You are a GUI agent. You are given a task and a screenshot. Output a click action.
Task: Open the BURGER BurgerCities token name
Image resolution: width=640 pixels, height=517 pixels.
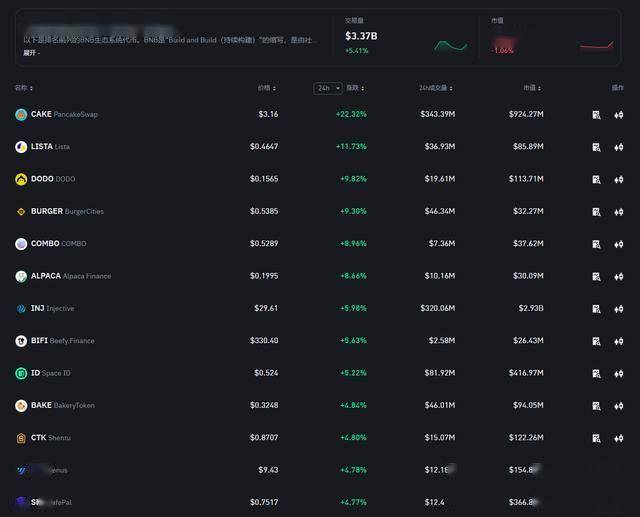tap(67, 211)
